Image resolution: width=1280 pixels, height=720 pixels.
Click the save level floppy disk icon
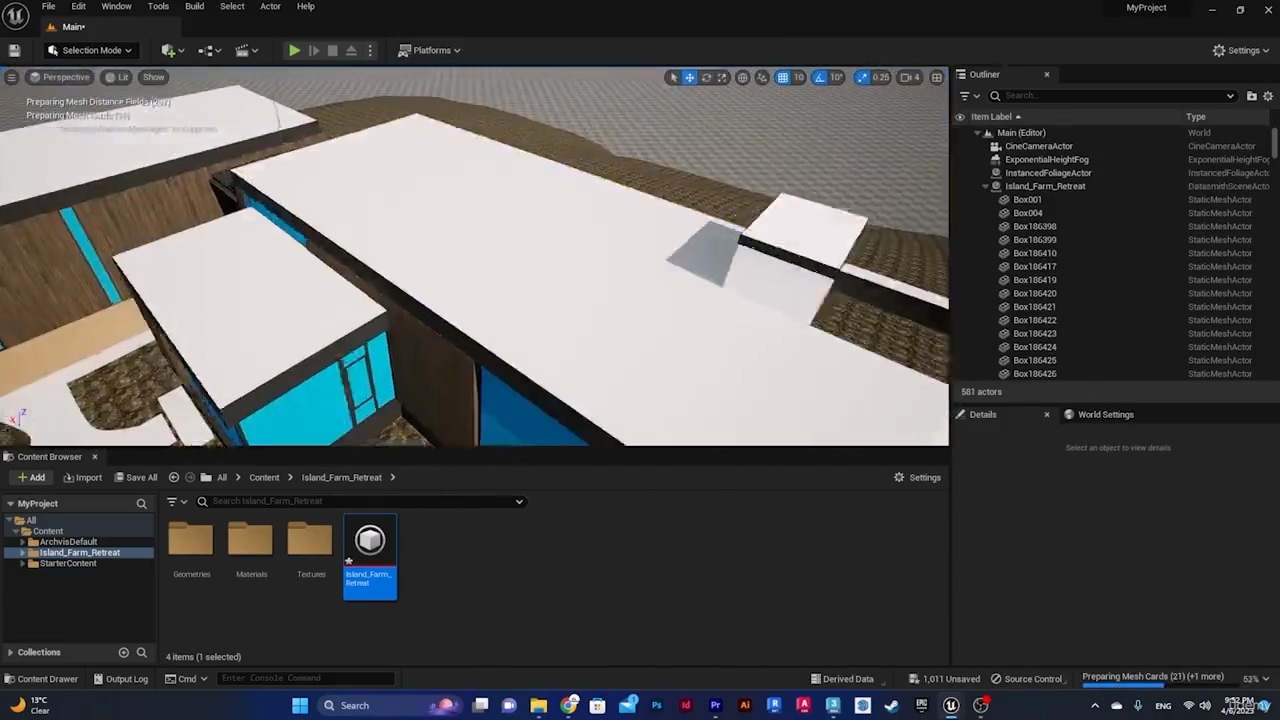point(14,50)
